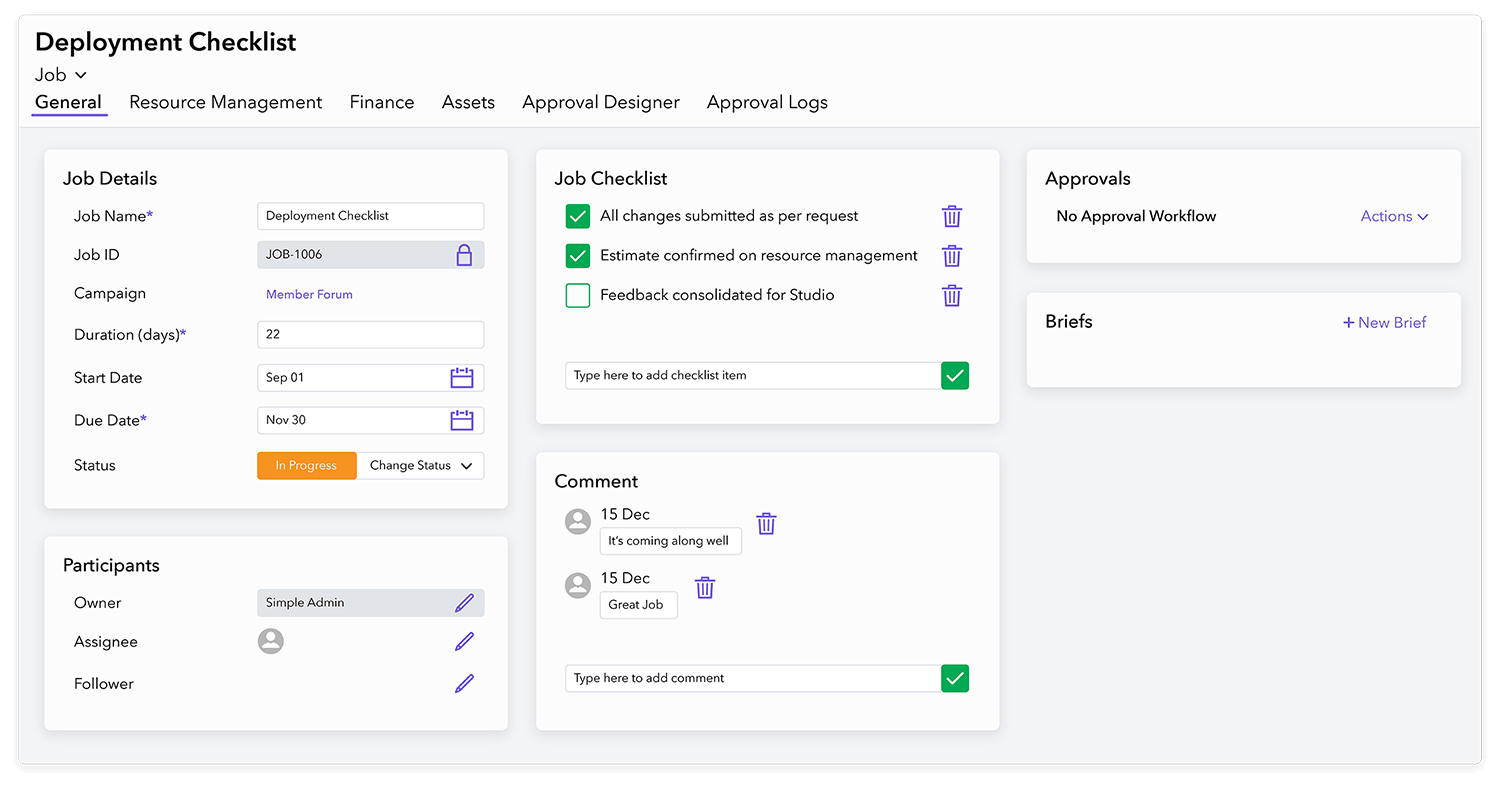Image resolution: width=1500 pixels, height=786 pixels.
Task: Open the Finance tab
Action: pyautogui.click(x=382, y=102)
